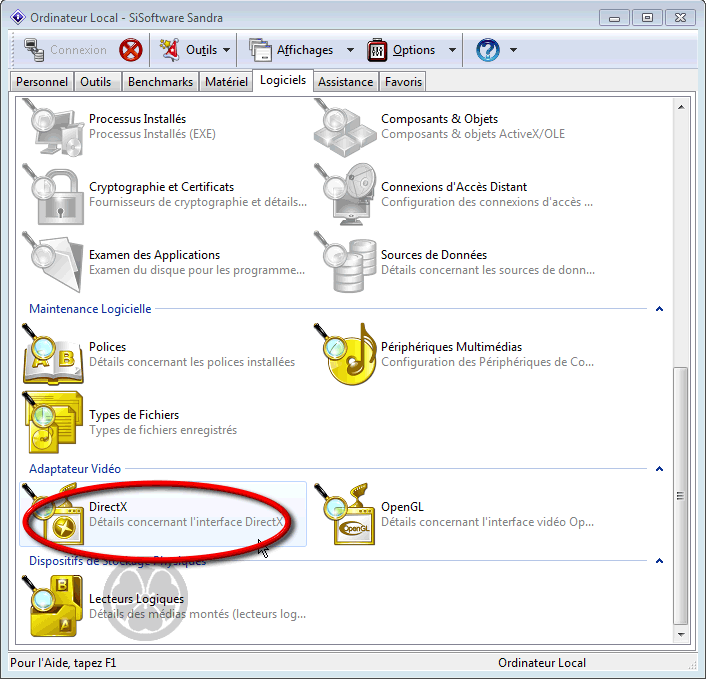Image resolution: width=706 pixels, height=680 pixels.
Task: Click the Affichages windows icon
Action: (x=260, y=50)
